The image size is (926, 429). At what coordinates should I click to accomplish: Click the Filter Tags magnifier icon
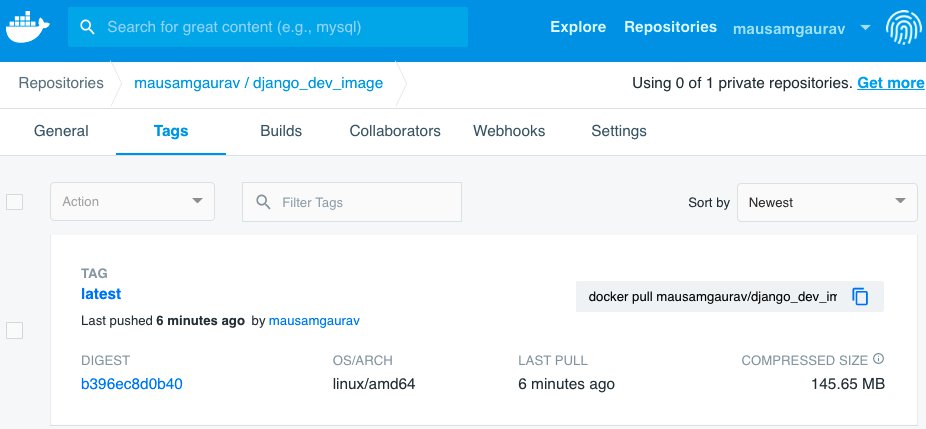[x=264, y=202]
